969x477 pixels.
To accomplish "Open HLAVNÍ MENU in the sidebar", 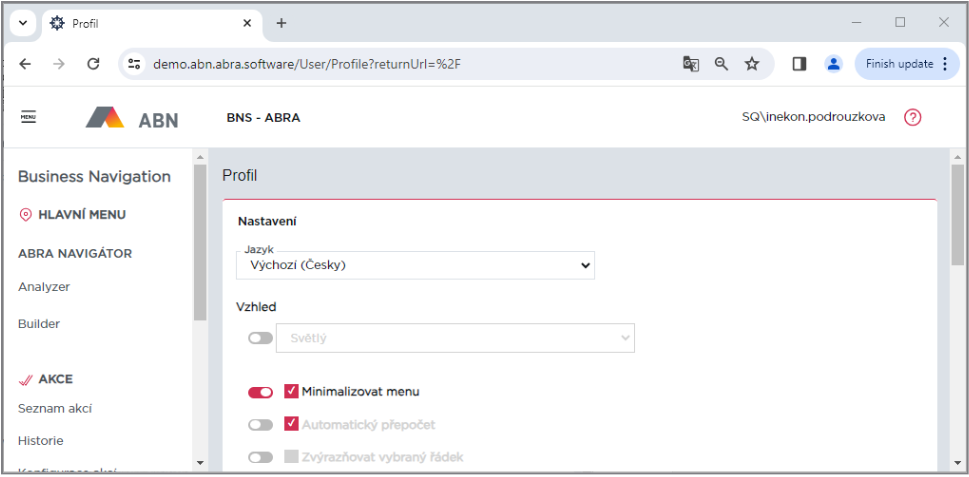I will point(82,215).
